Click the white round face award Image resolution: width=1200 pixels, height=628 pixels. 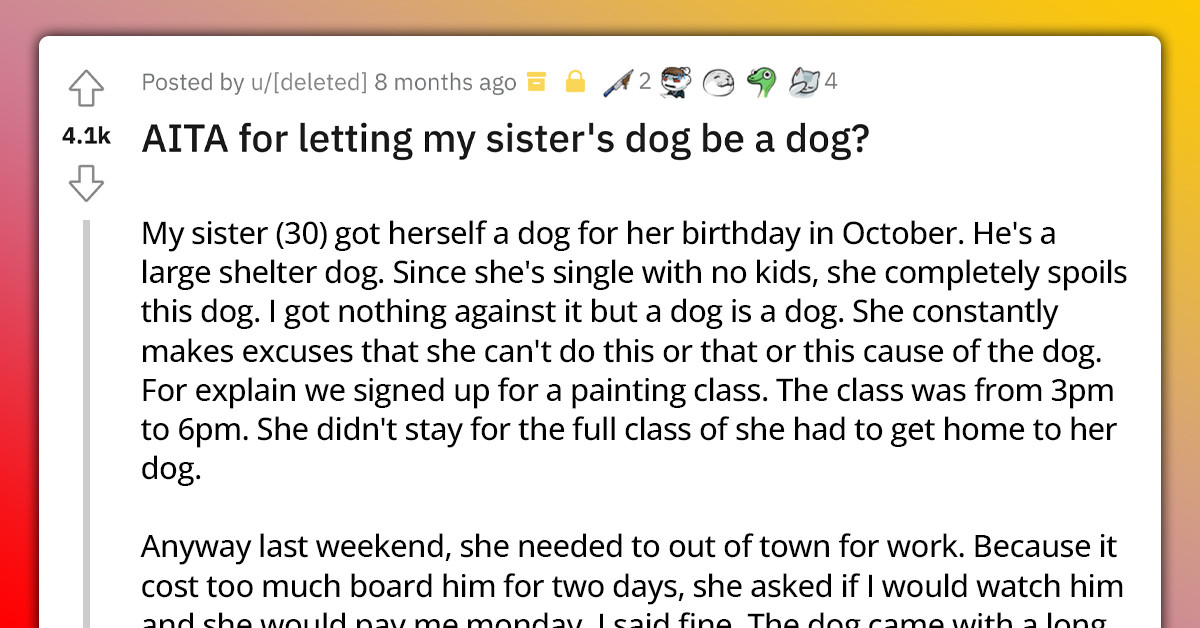click(716, 82)
